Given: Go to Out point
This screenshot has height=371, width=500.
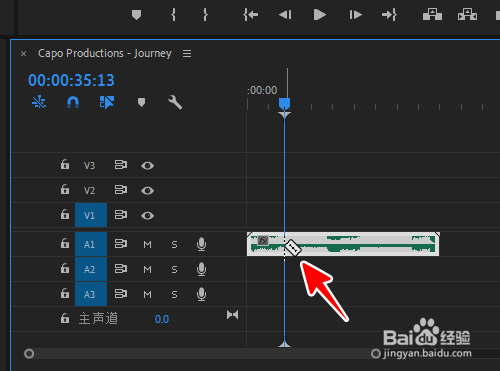Looking at the screenshot, I should click(389, 15).
